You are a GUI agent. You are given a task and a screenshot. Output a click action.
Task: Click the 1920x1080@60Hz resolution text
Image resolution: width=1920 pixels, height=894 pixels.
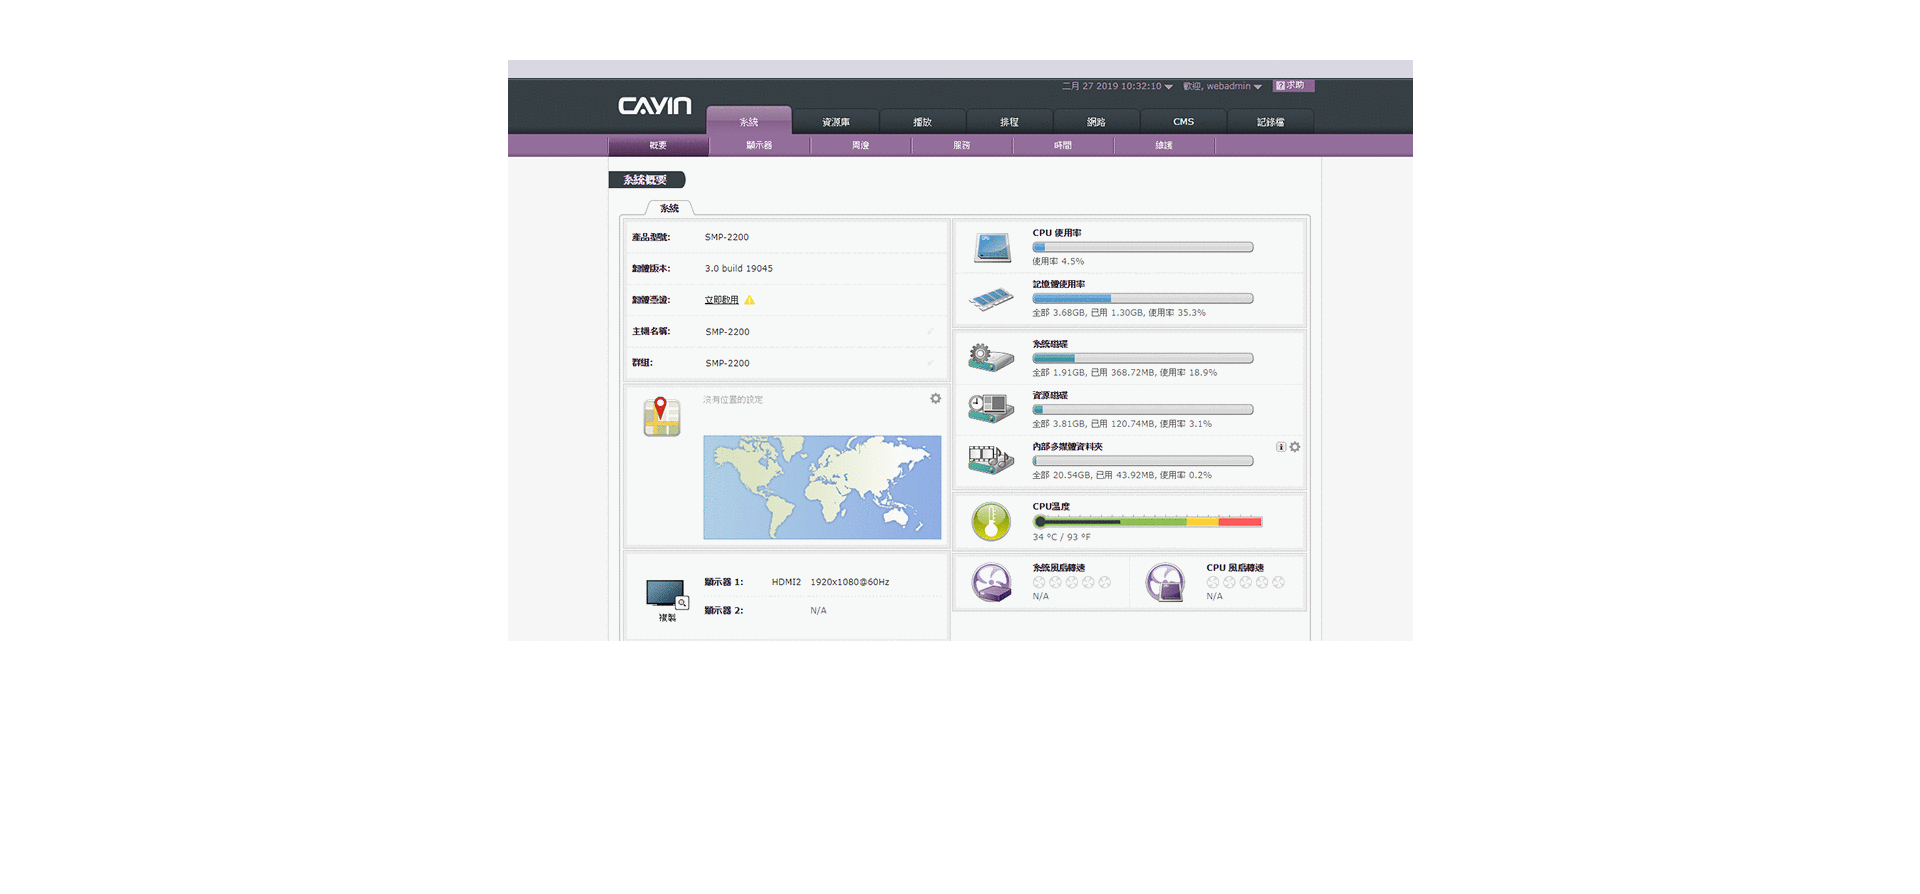pos(850,582)
